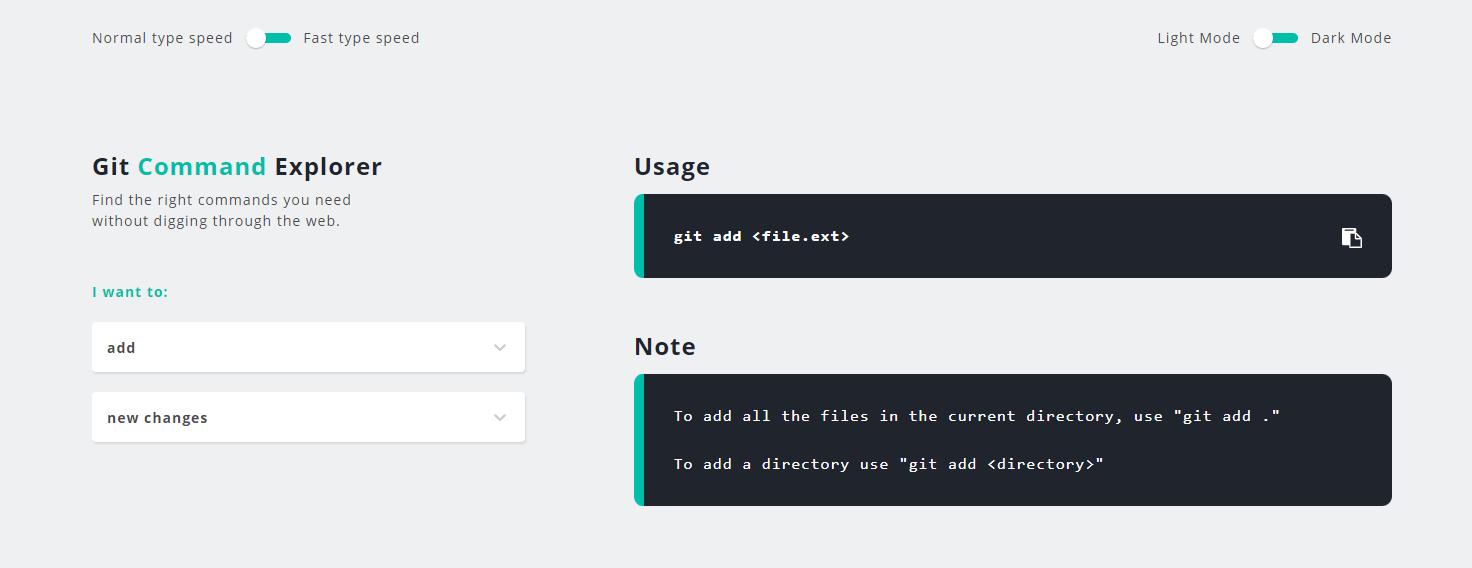Copy the git add command to clipboard
Viewport: 1472px width, 568px height.
click(x=1351, y=237)
